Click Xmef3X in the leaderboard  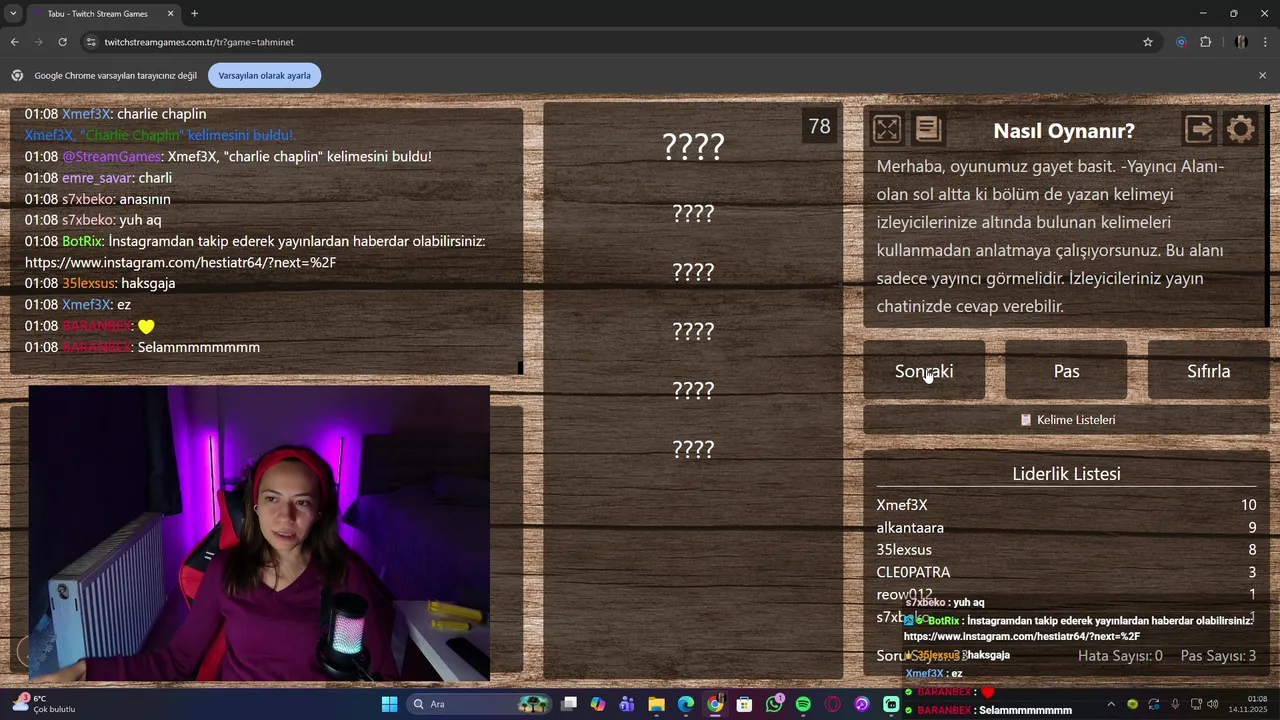coord(902,505)
